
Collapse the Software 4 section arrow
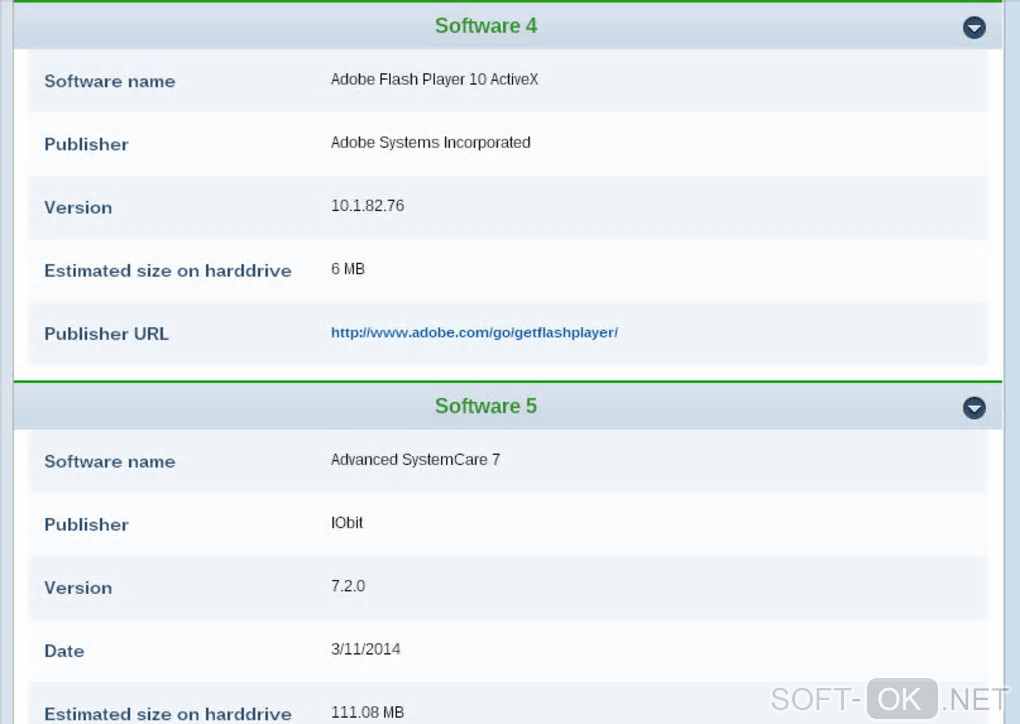coord(974,28)
